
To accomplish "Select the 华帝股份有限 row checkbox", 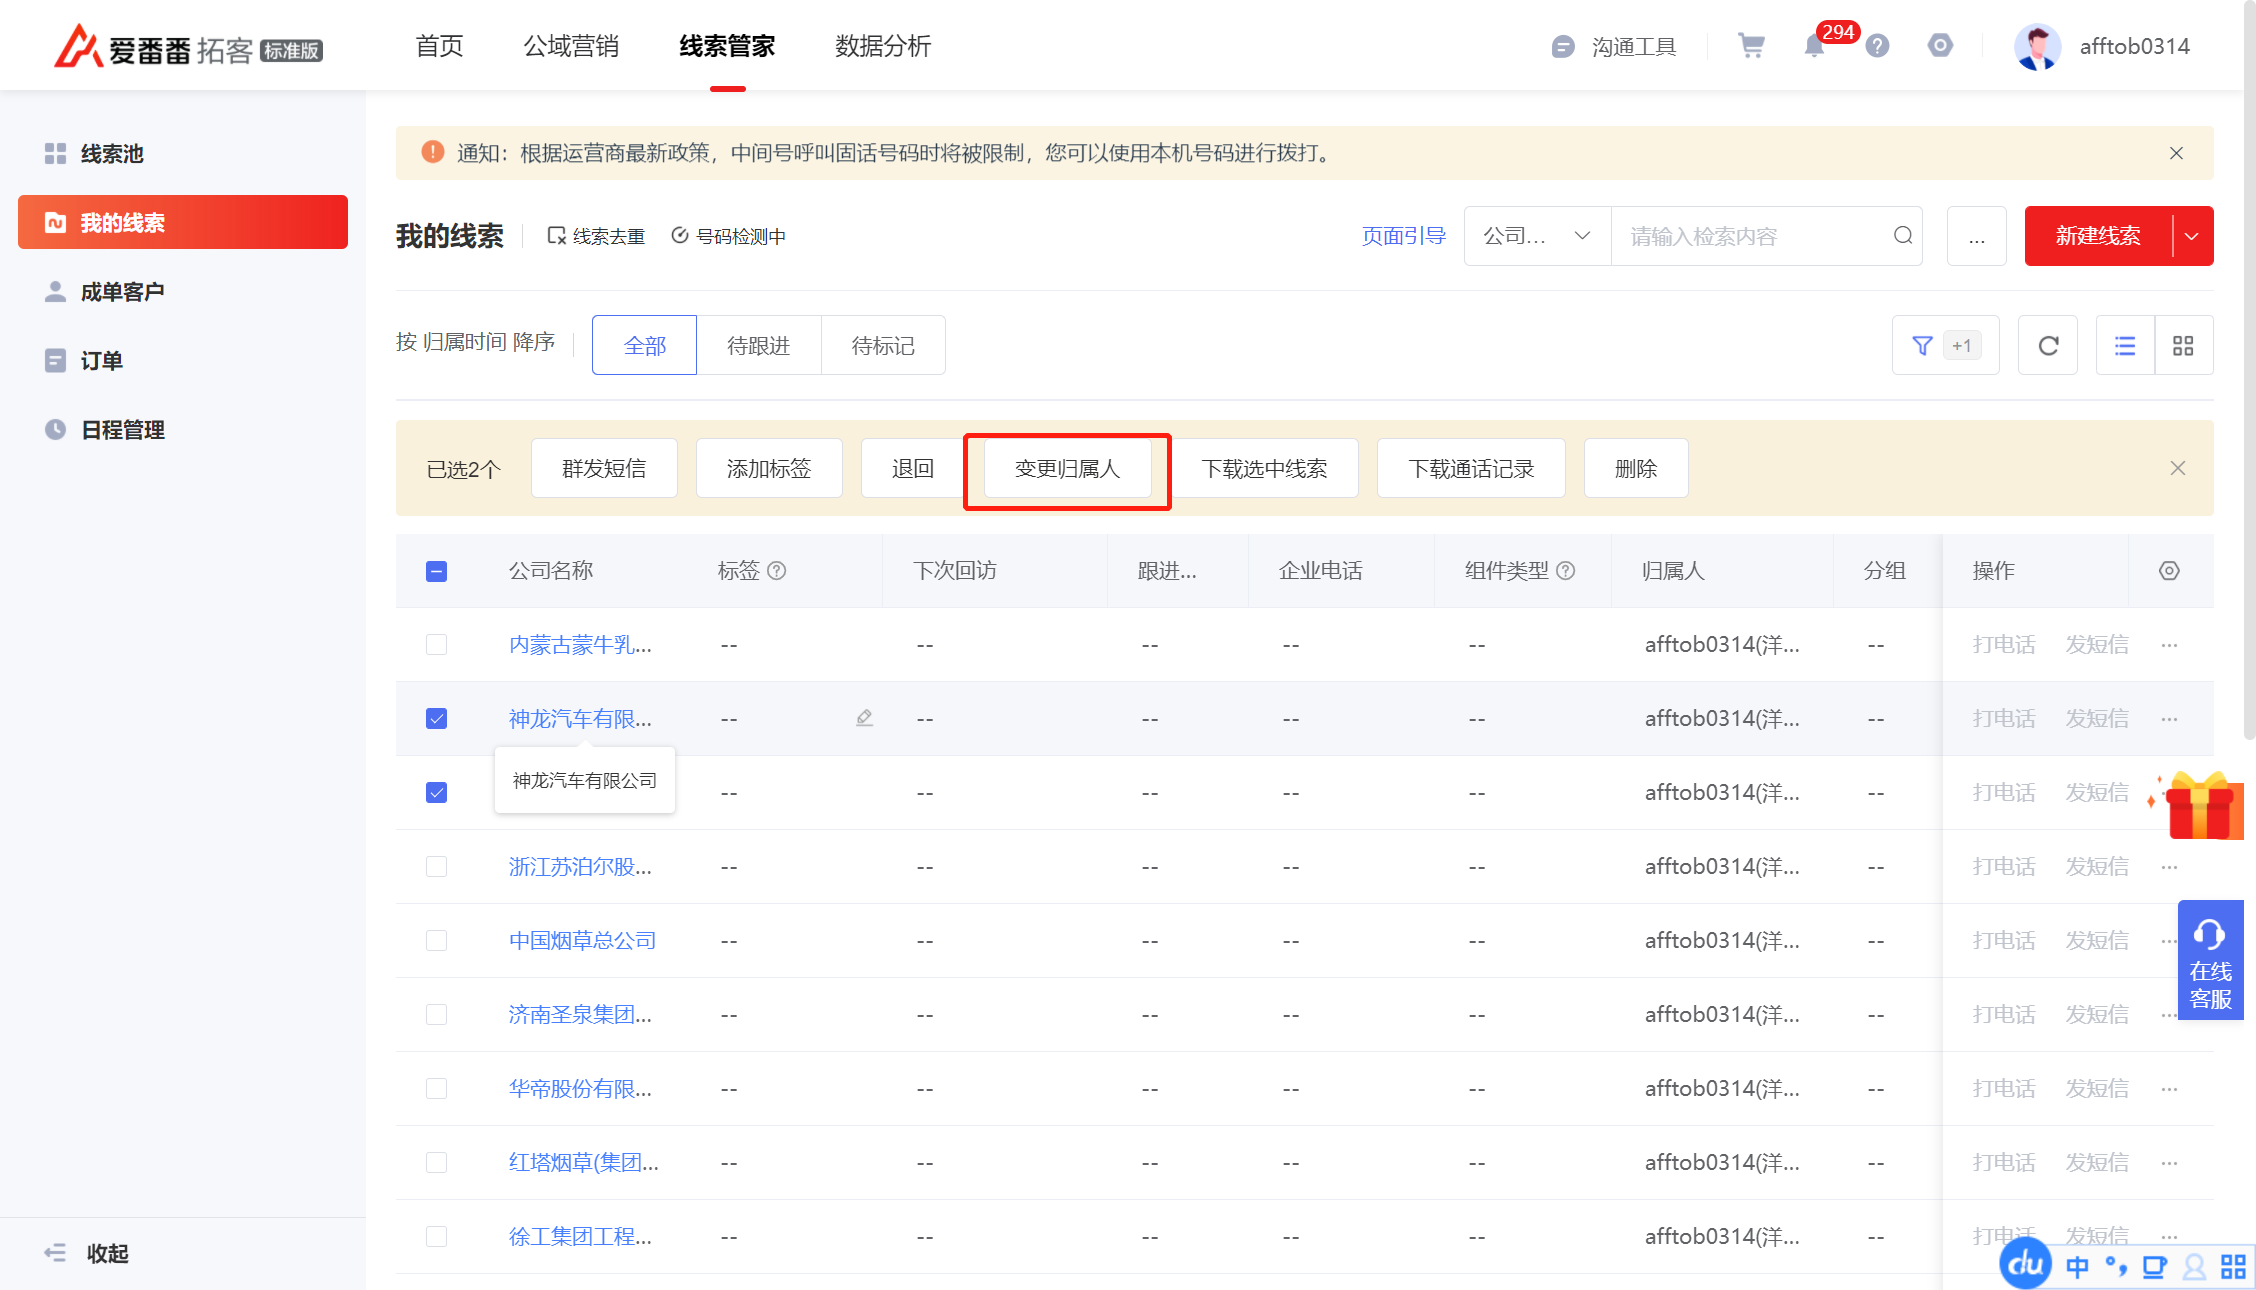I will [x=436, y=1089].
